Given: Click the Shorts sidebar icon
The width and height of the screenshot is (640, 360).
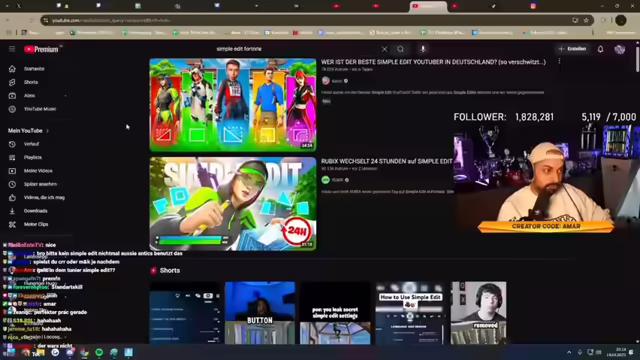Looking at the screenshot, I should point(12,82).
